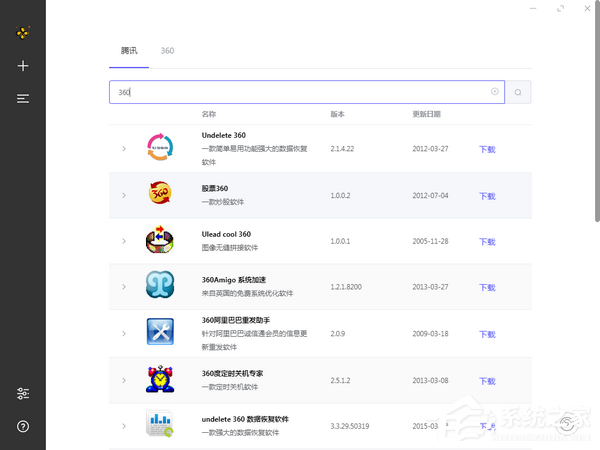The height and width of the screenshot is (450, 600).
Task: Open the help question mark icon
Action: point(23,426)
